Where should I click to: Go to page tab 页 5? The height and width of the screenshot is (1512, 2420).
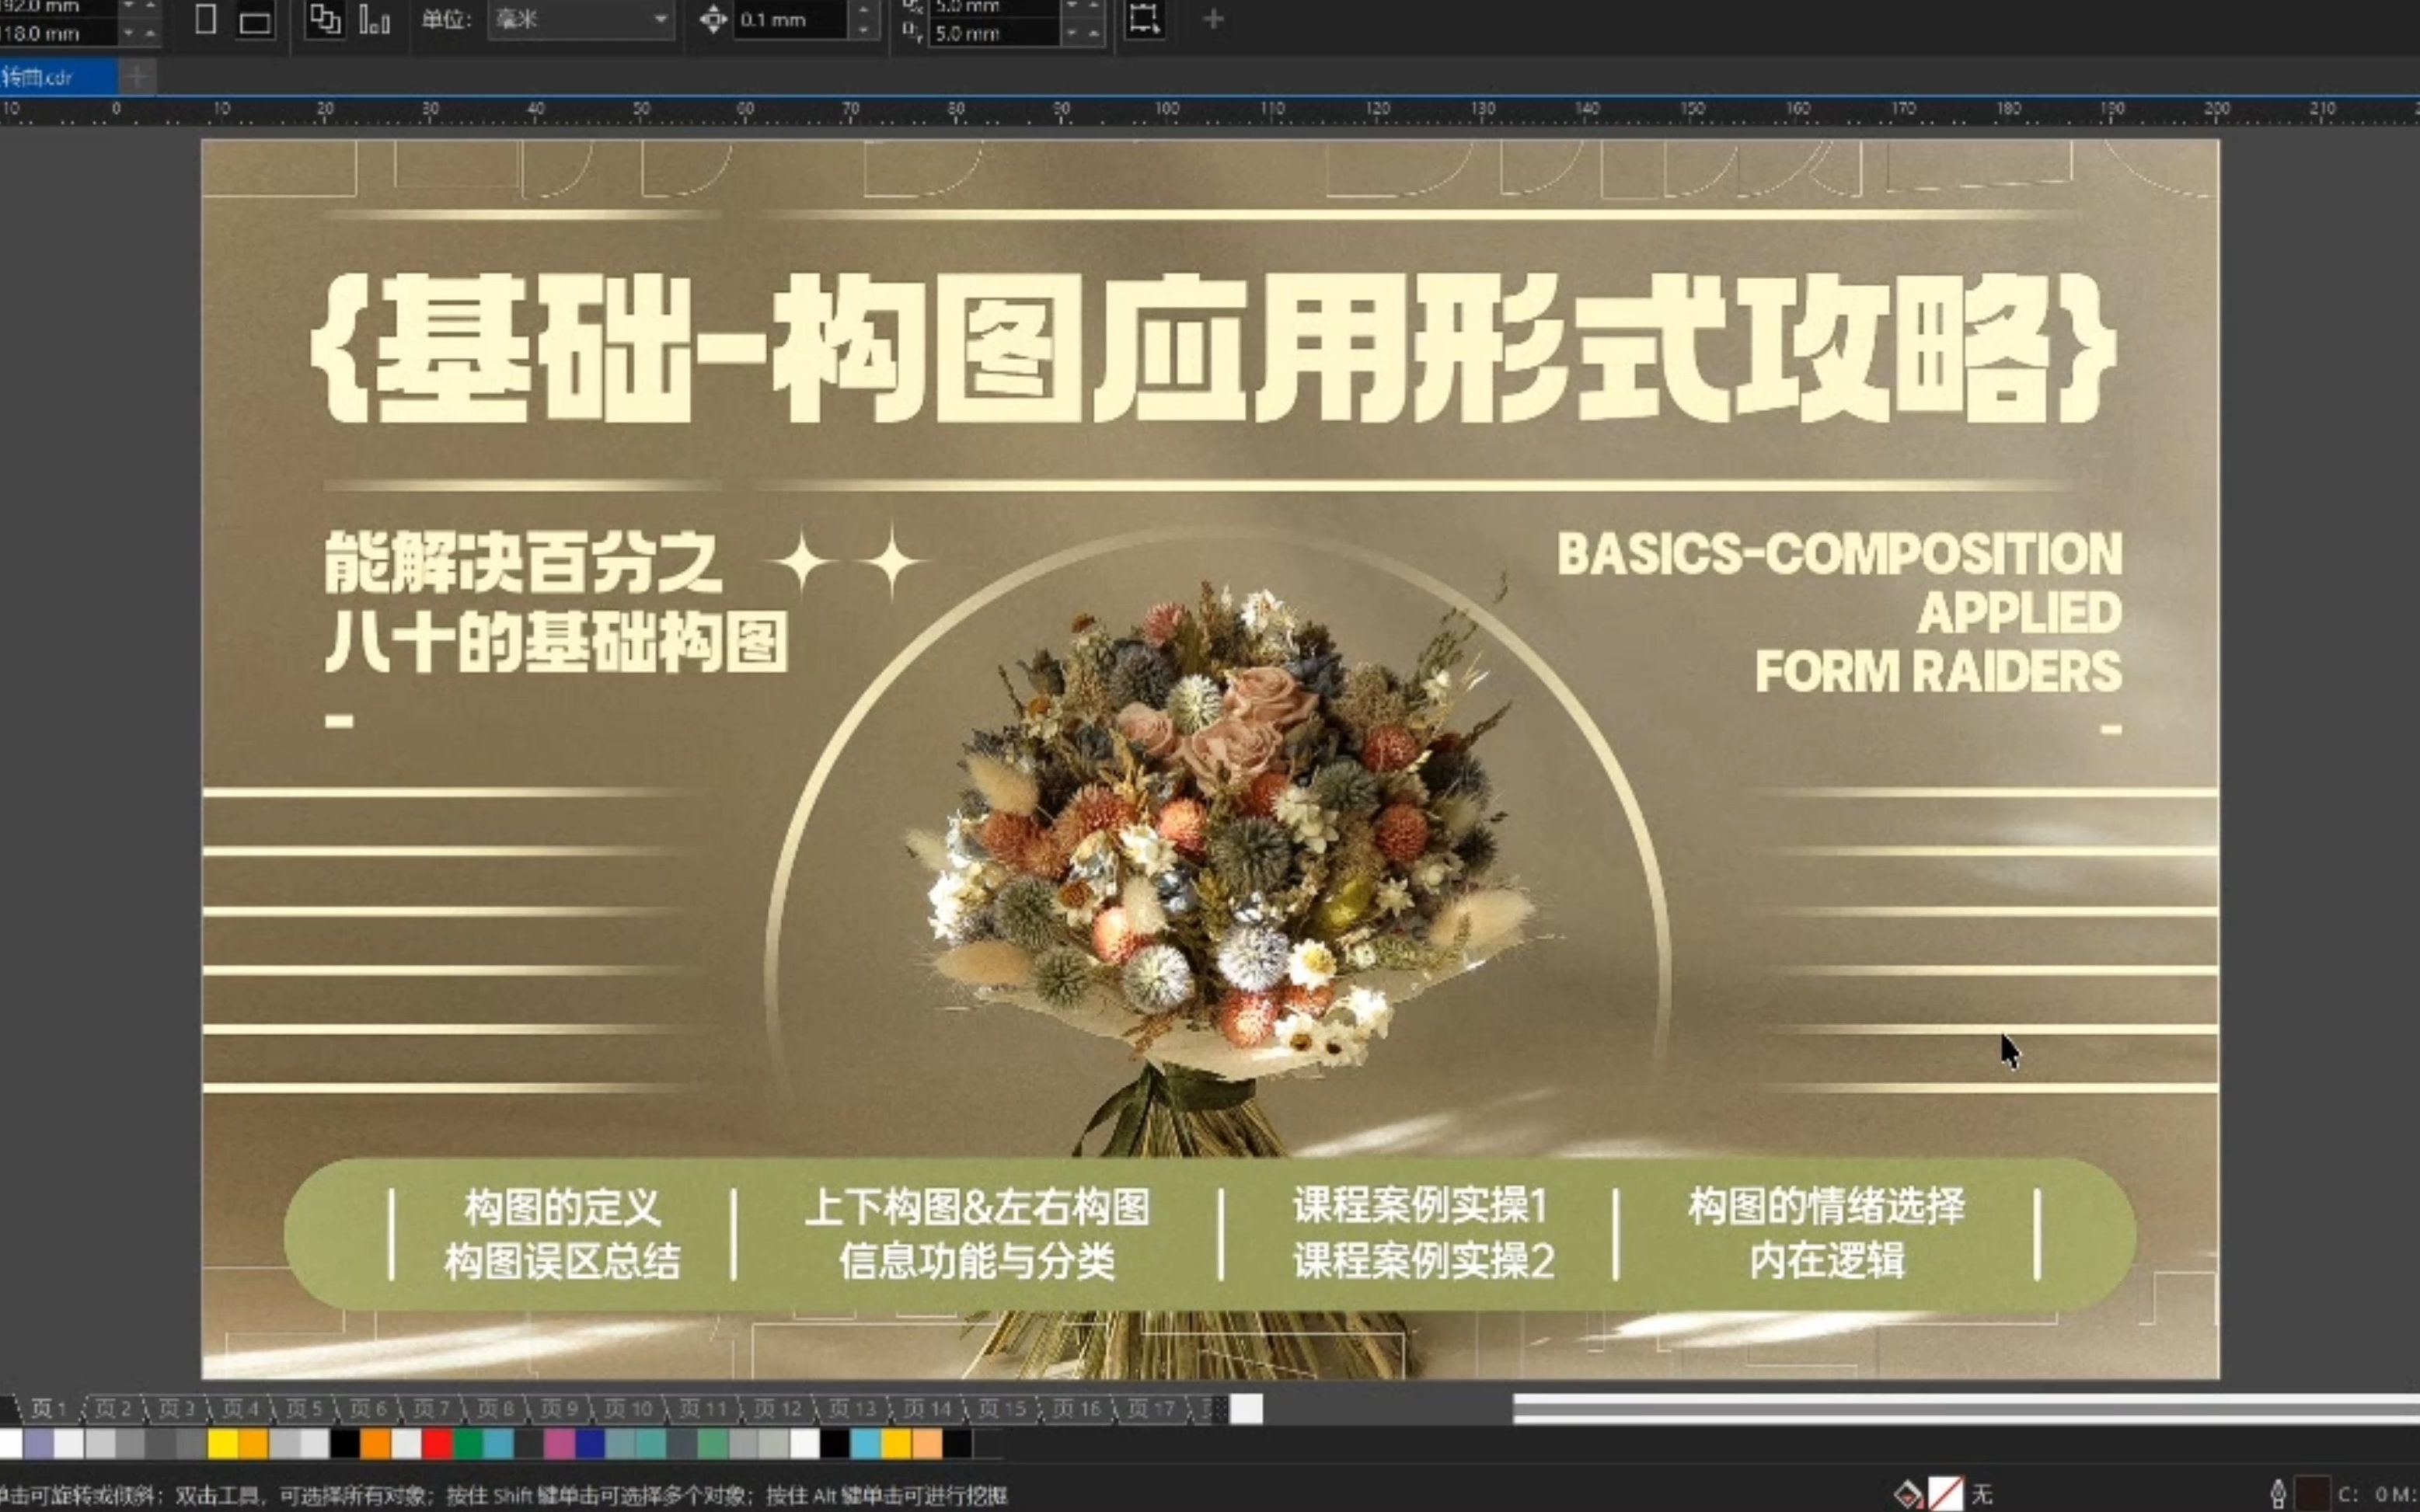click(x=304, y=1408)
